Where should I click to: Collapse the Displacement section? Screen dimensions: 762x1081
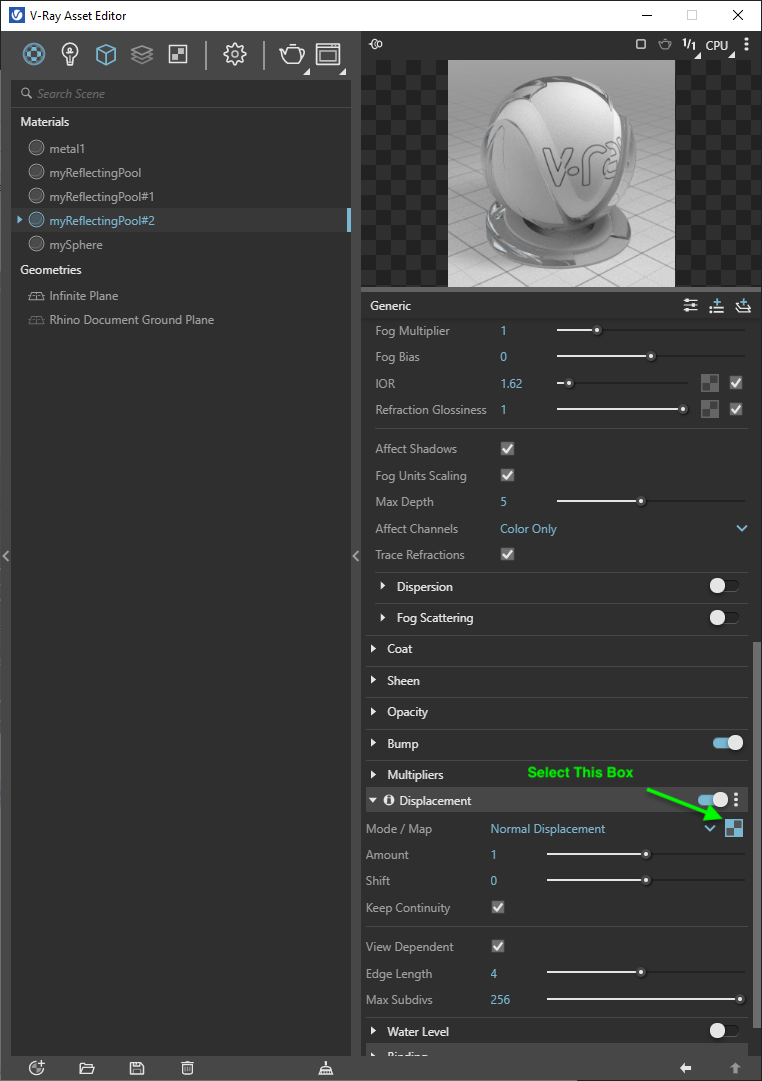pos(373,800)
